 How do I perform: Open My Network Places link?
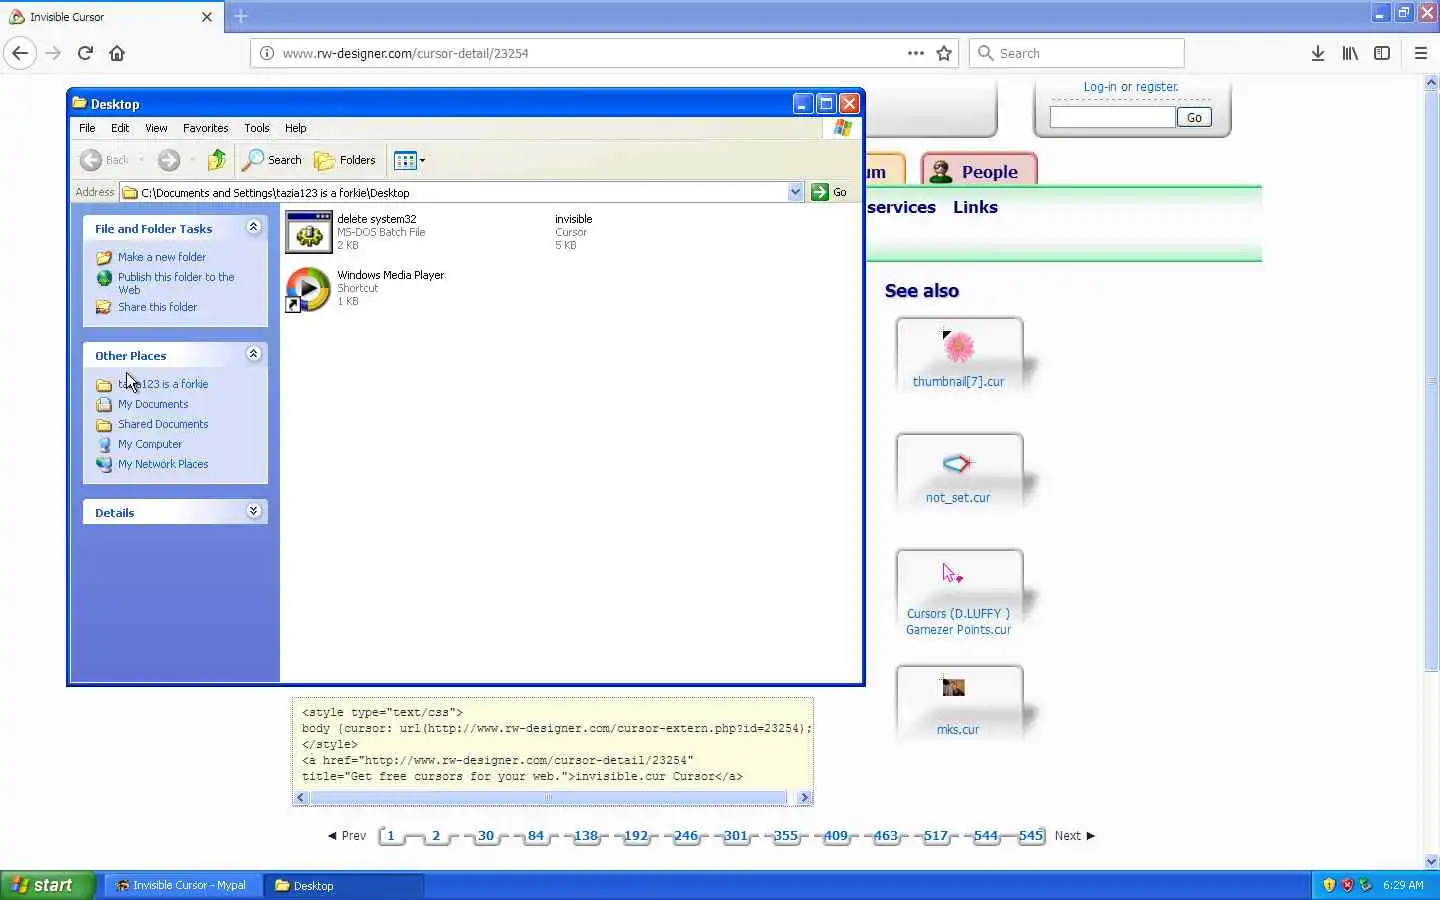click(x=163, y=464)
